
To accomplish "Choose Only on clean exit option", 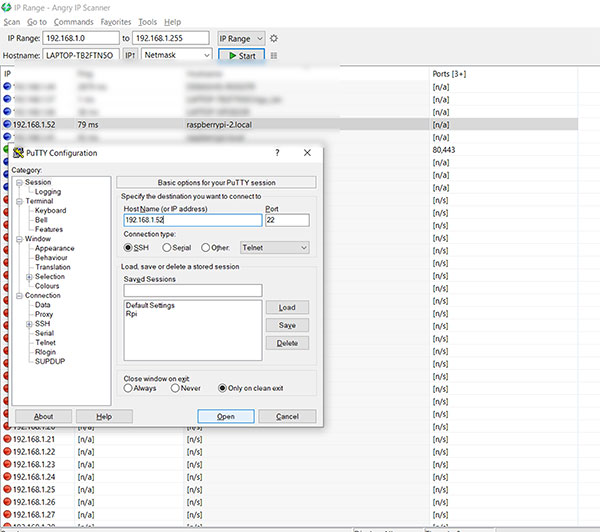I will 222,388.
